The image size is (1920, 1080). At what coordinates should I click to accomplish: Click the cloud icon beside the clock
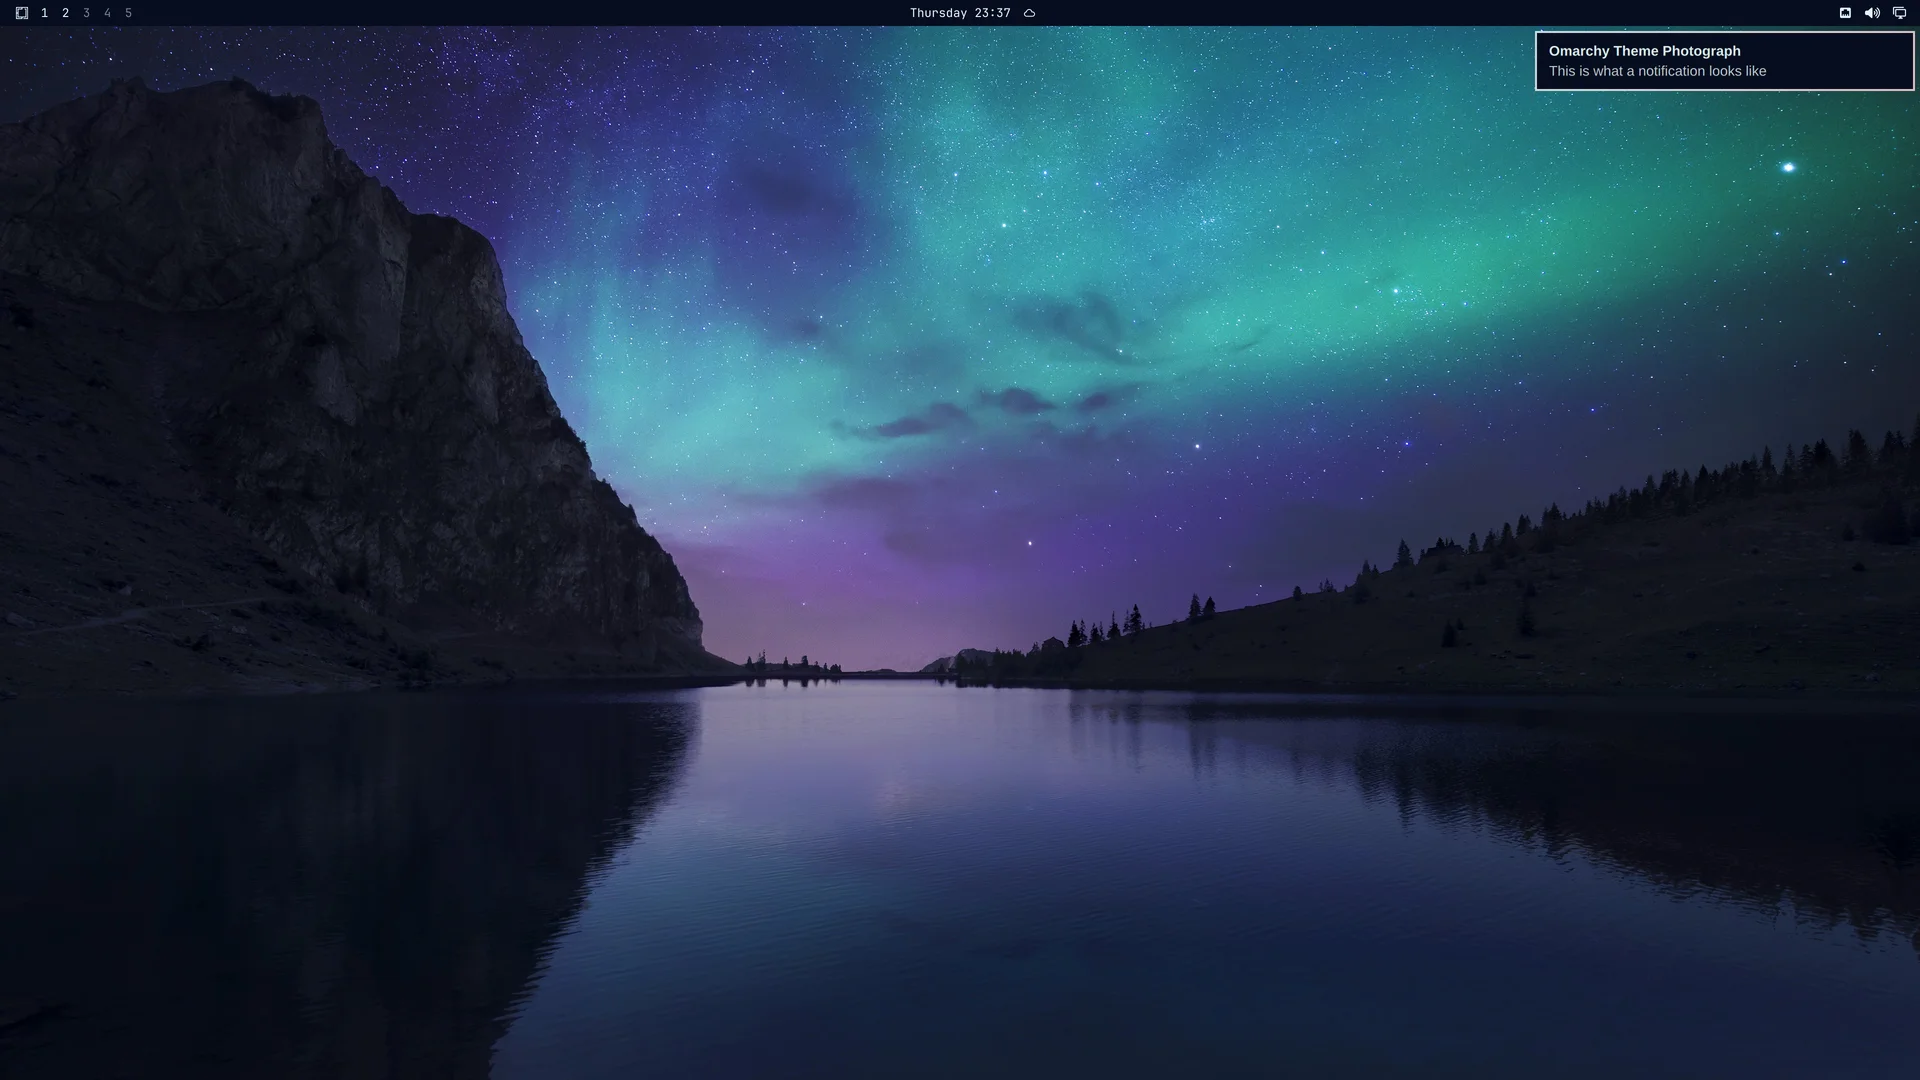point(1029,13)
